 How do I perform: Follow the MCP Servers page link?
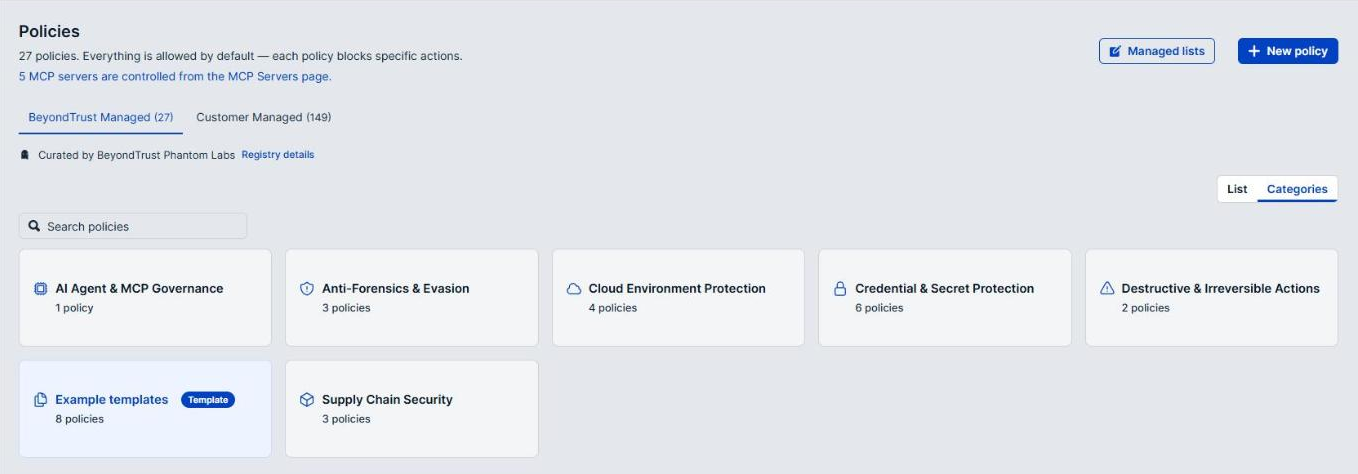[x=175, y=76]
